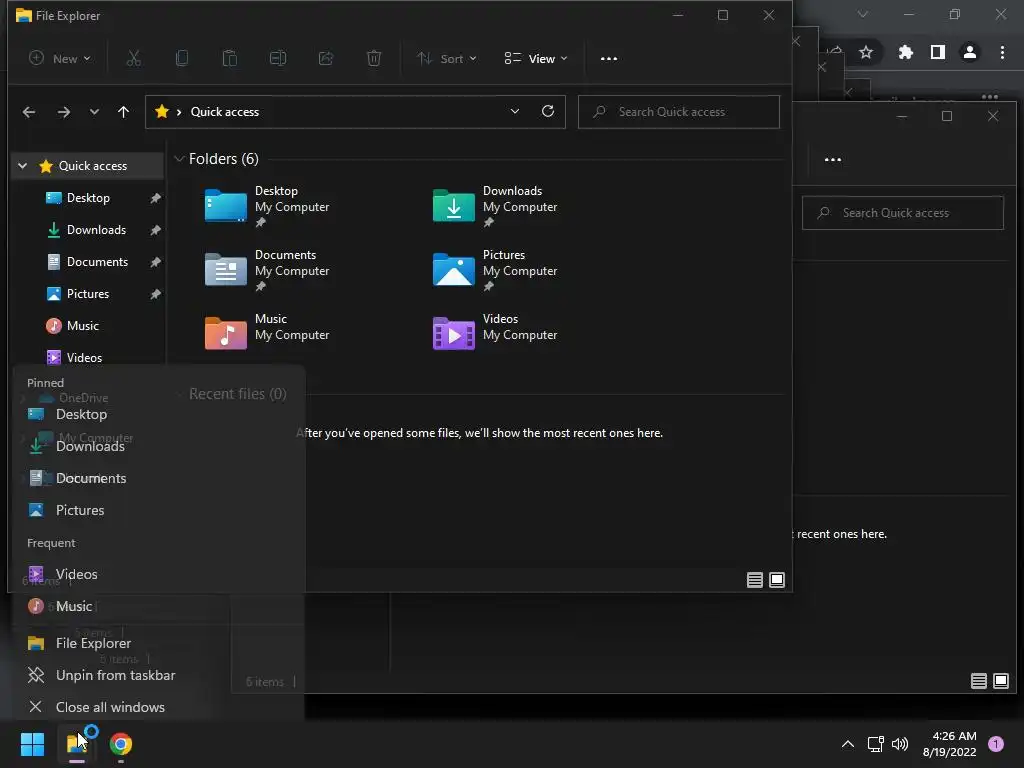Collapse the Folders (6) group
This screenshot has height=768, width=1024.
(179, 159)
